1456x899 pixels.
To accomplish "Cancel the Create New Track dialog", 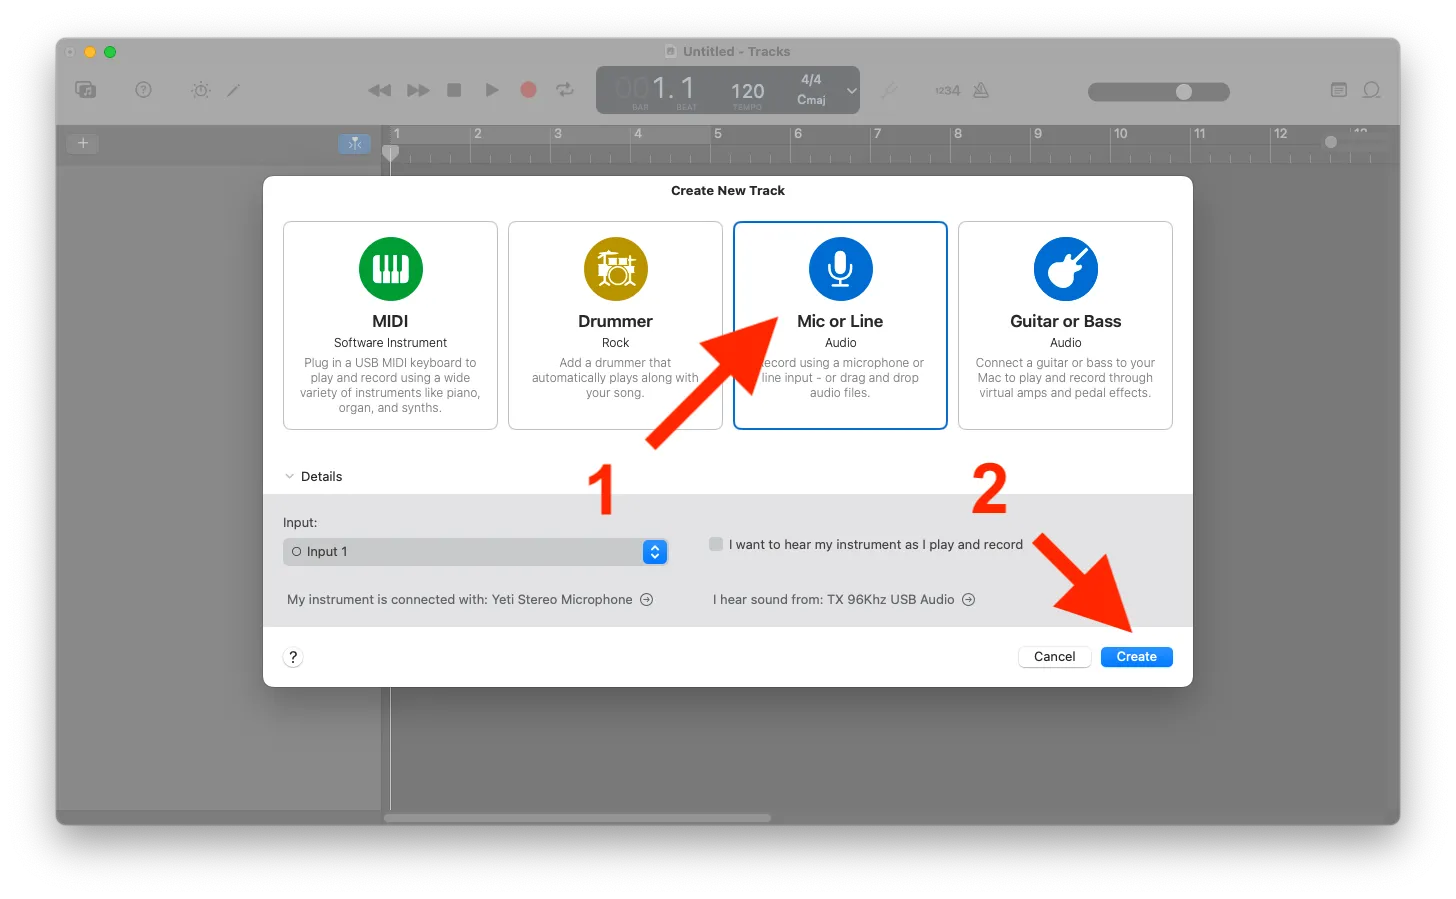I will pos(1054,656).
